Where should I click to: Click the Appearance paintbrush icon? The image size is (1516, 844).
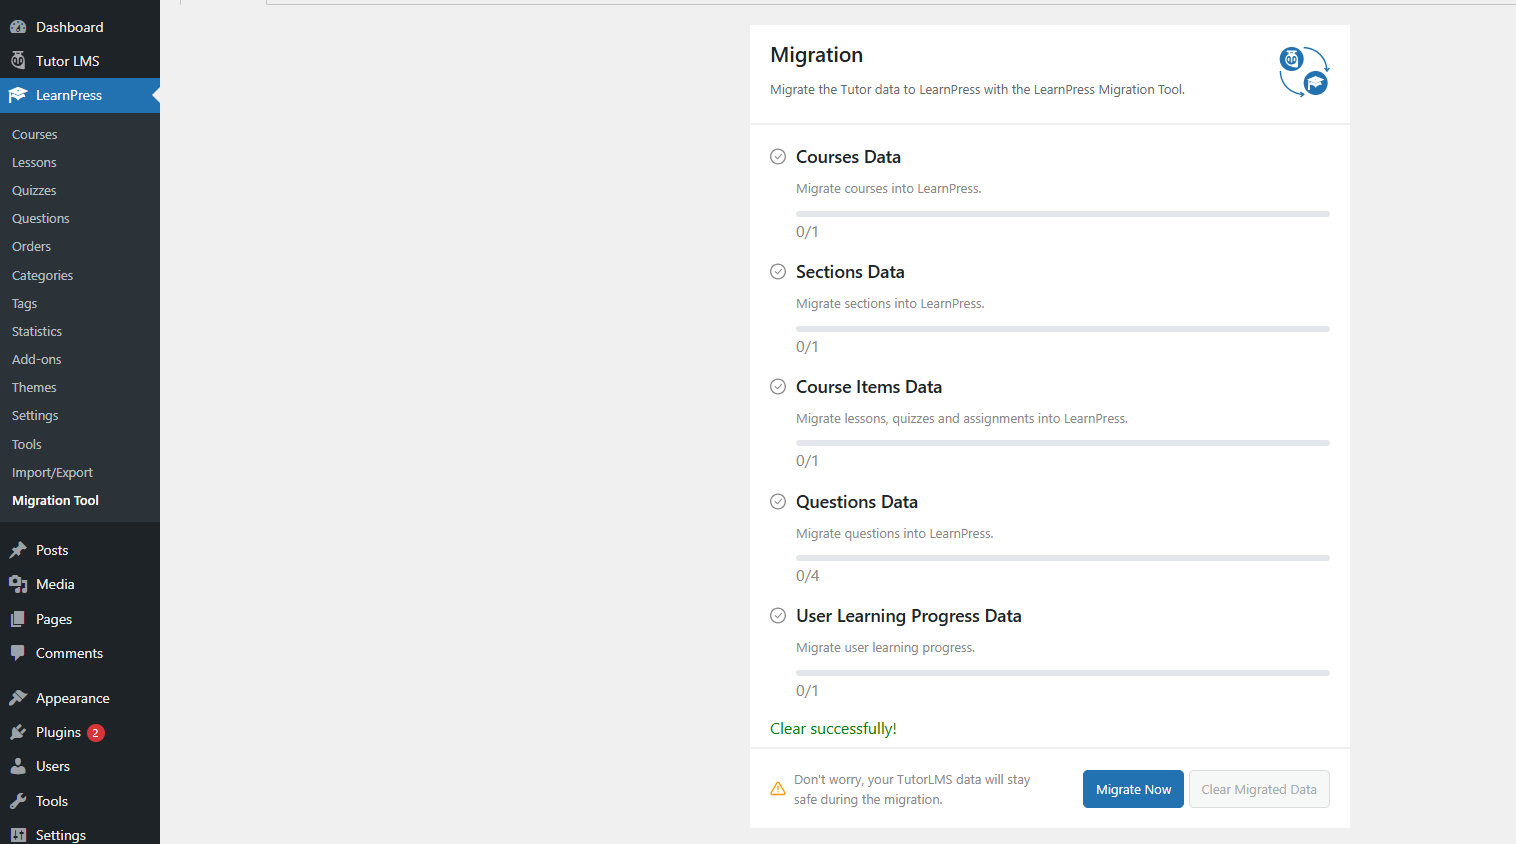point(18,698)
